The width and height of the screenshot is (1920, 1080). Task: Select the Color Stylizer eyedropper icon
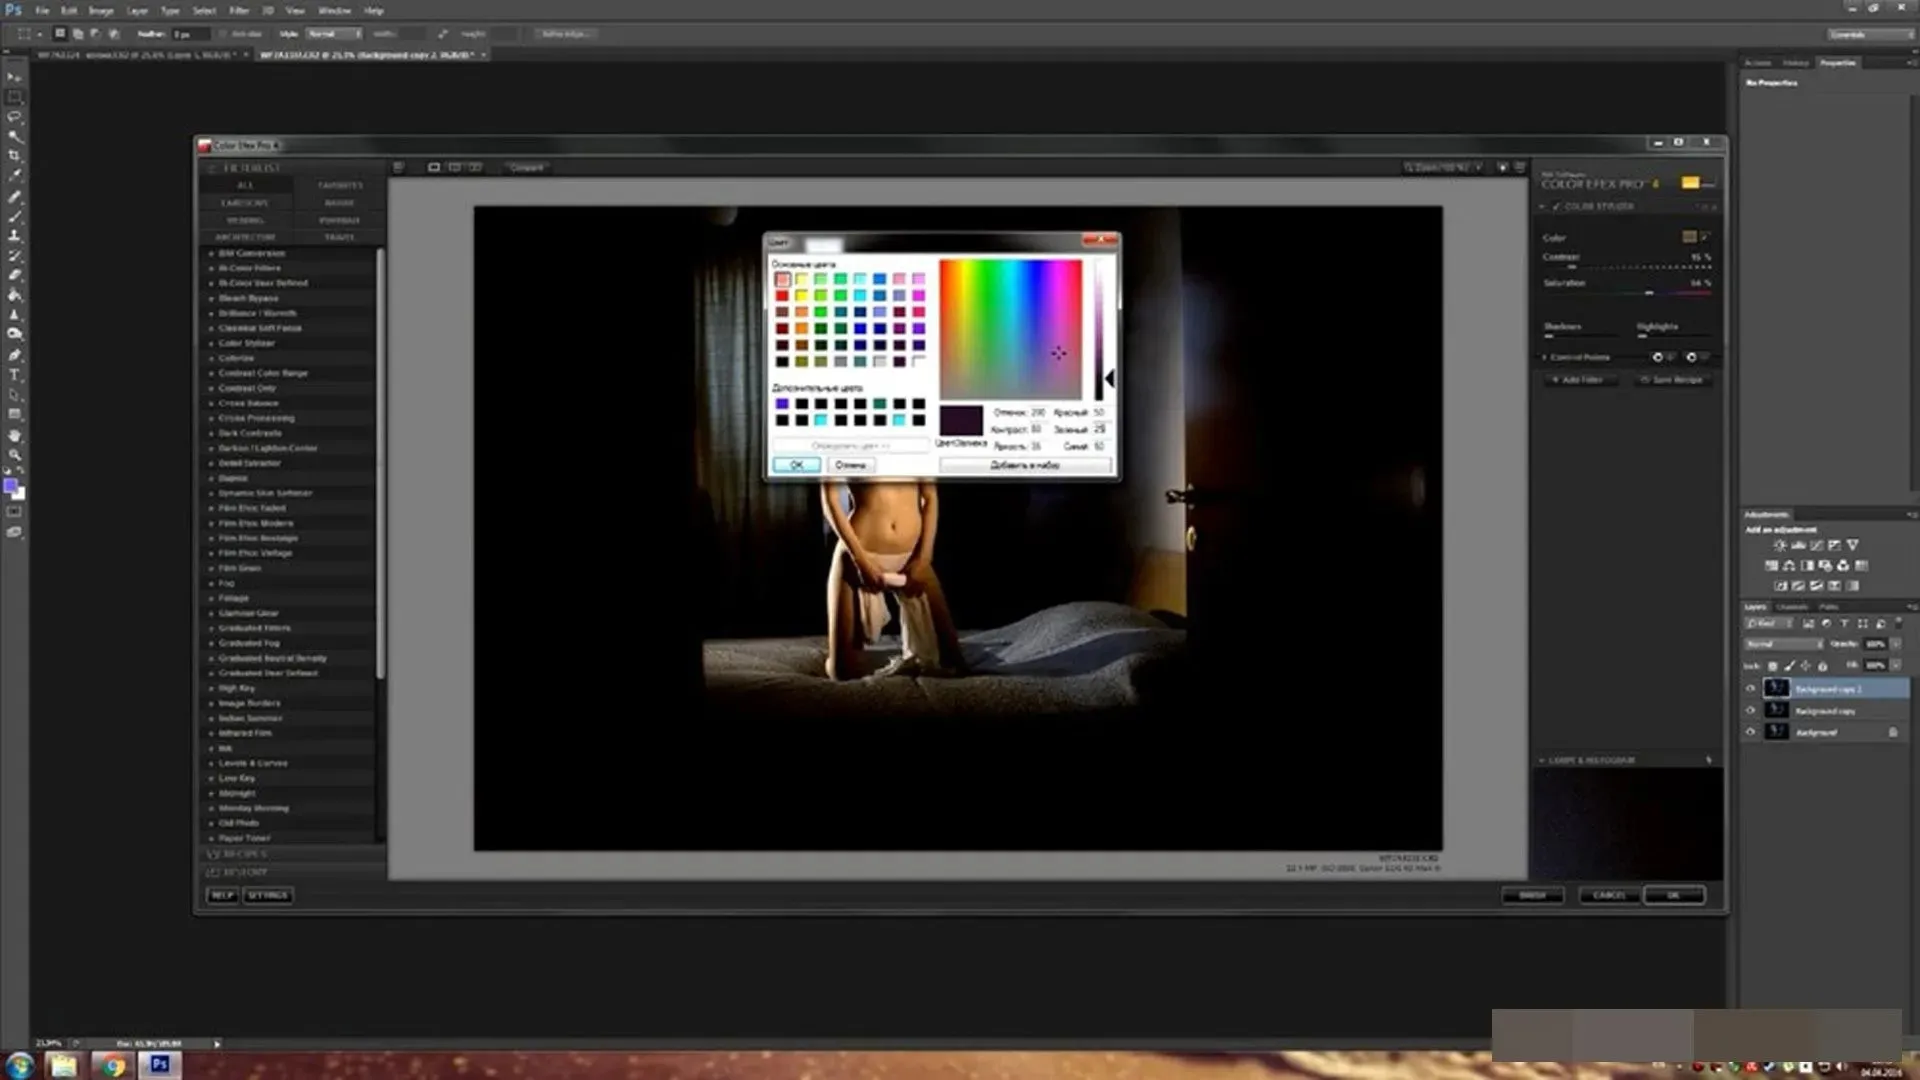coord(1705,237)
